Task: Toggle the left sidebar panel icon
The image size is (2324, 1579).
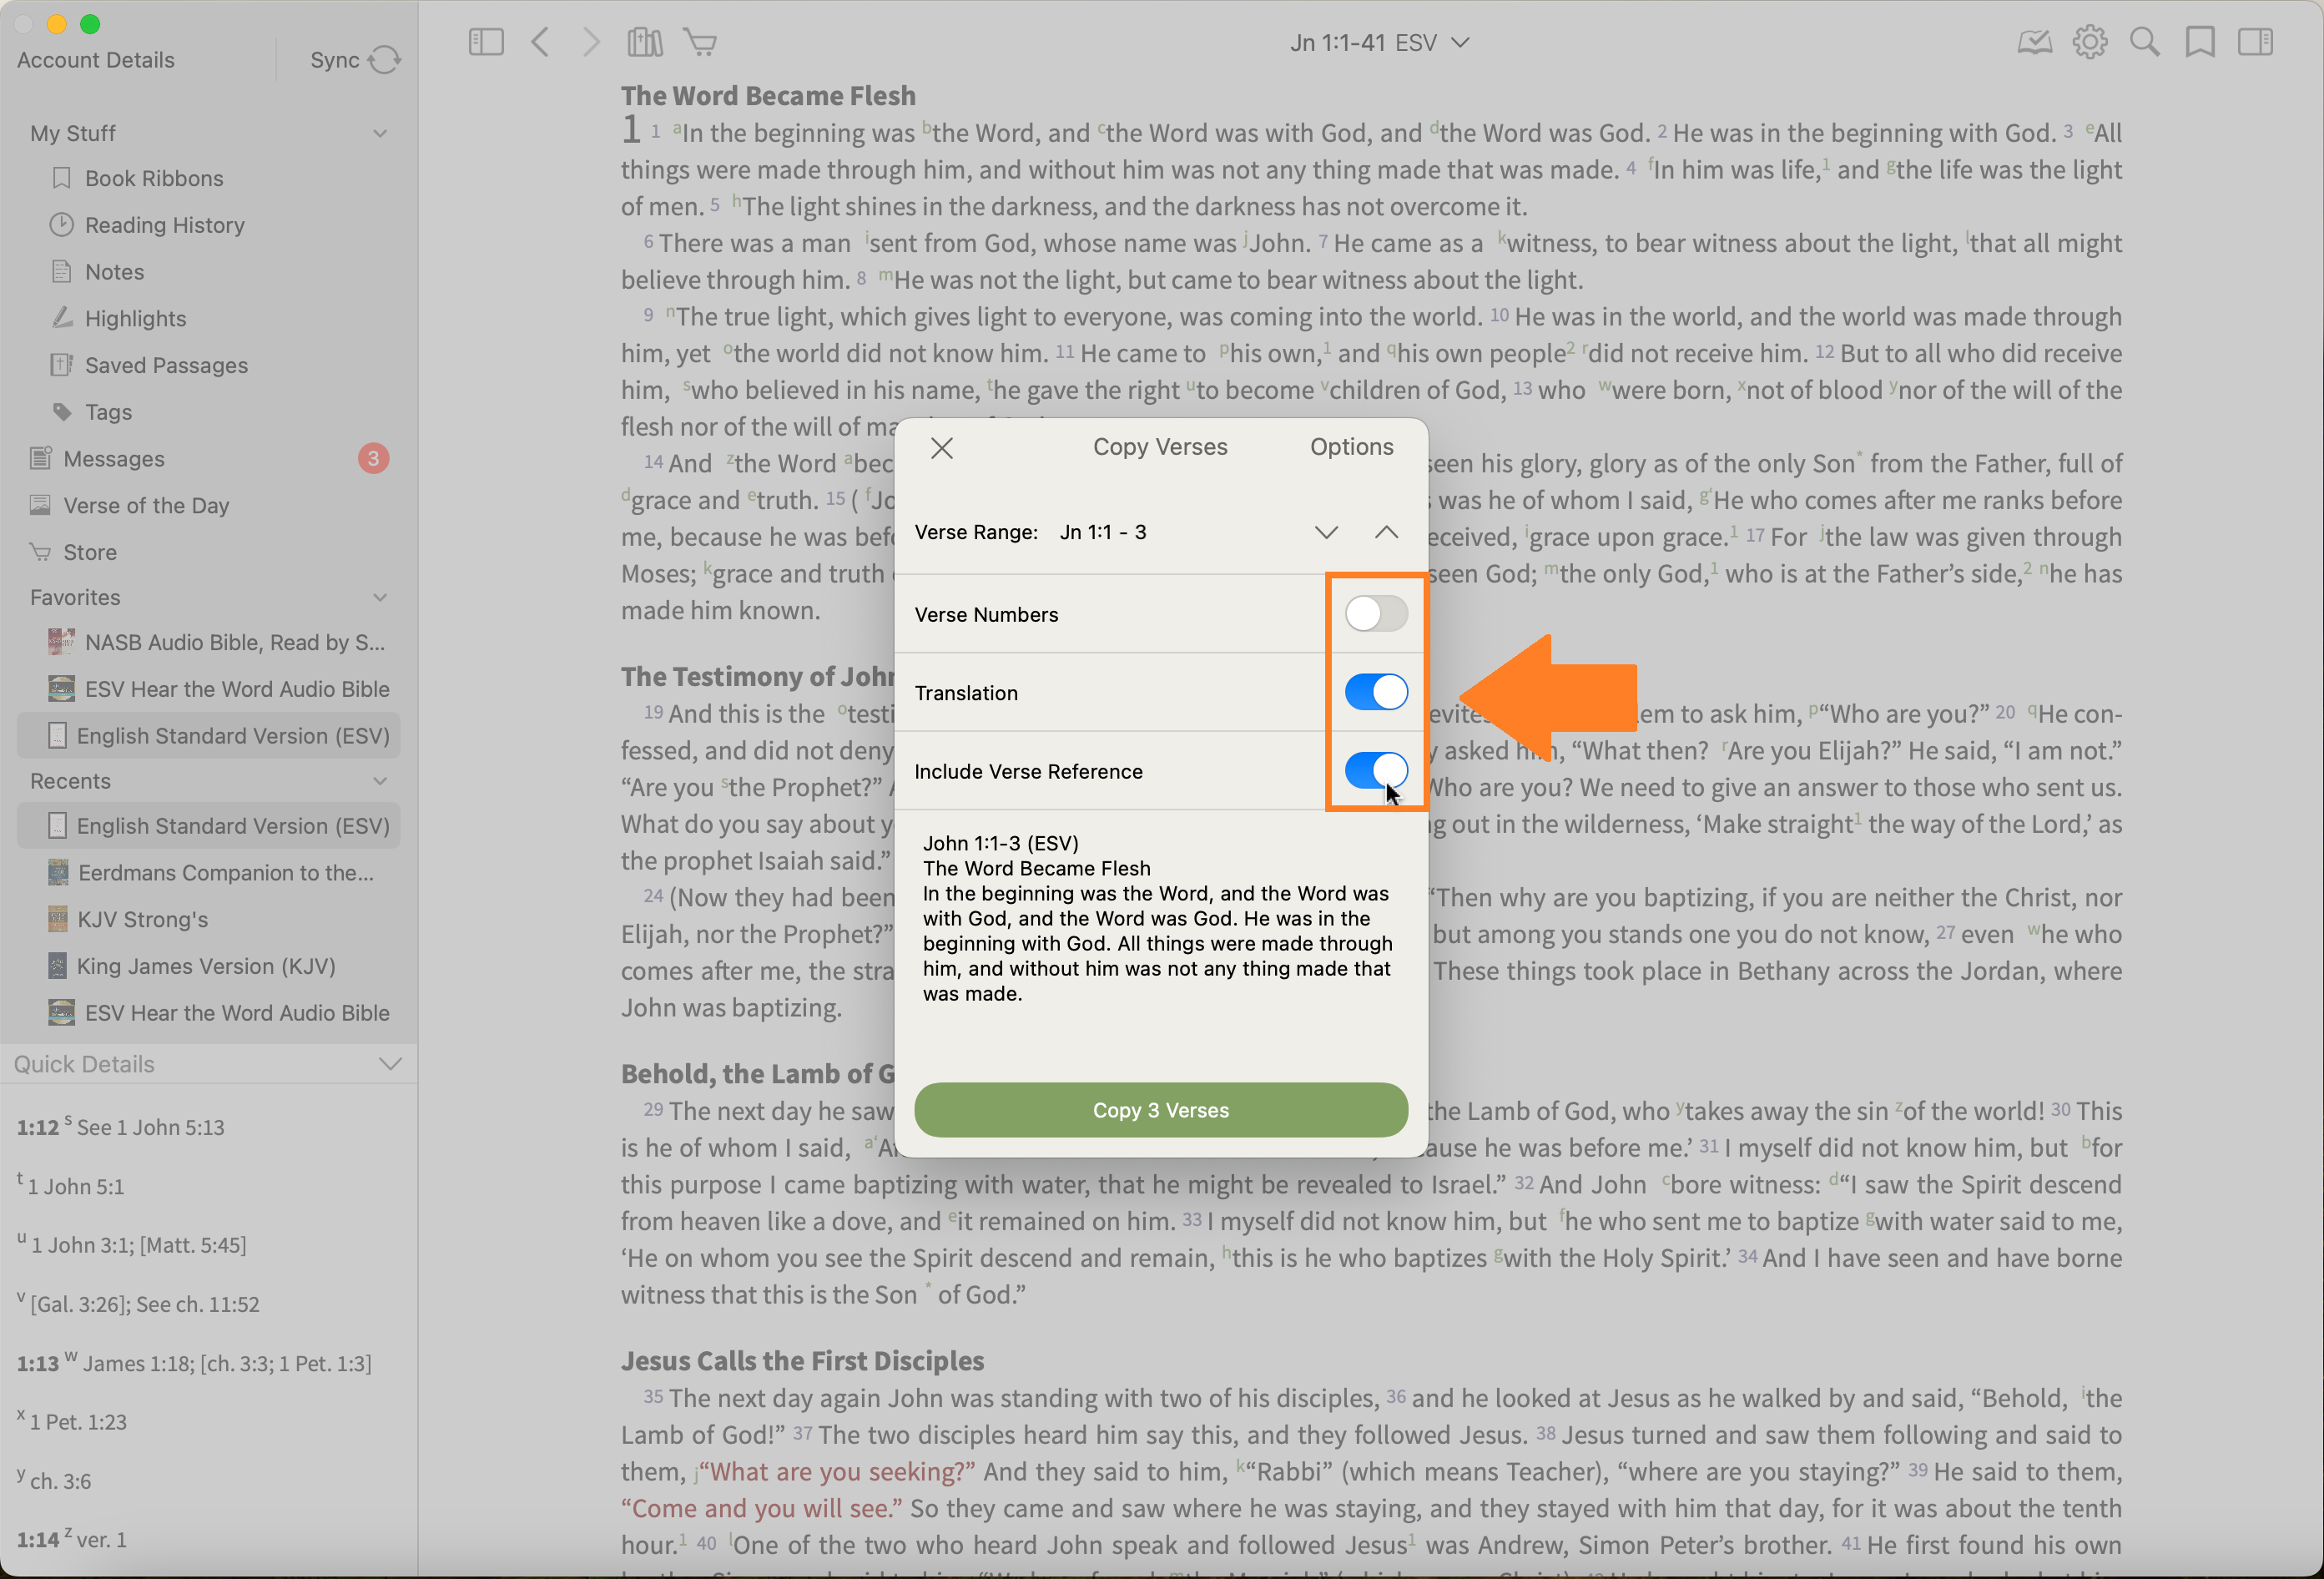Action: [486, 42]
